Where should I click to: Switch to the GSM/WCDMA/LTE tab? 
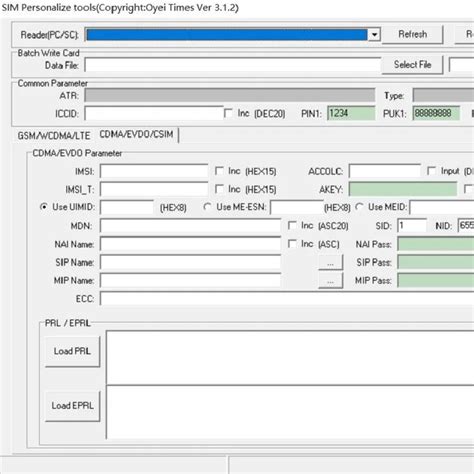click(54, 136)
